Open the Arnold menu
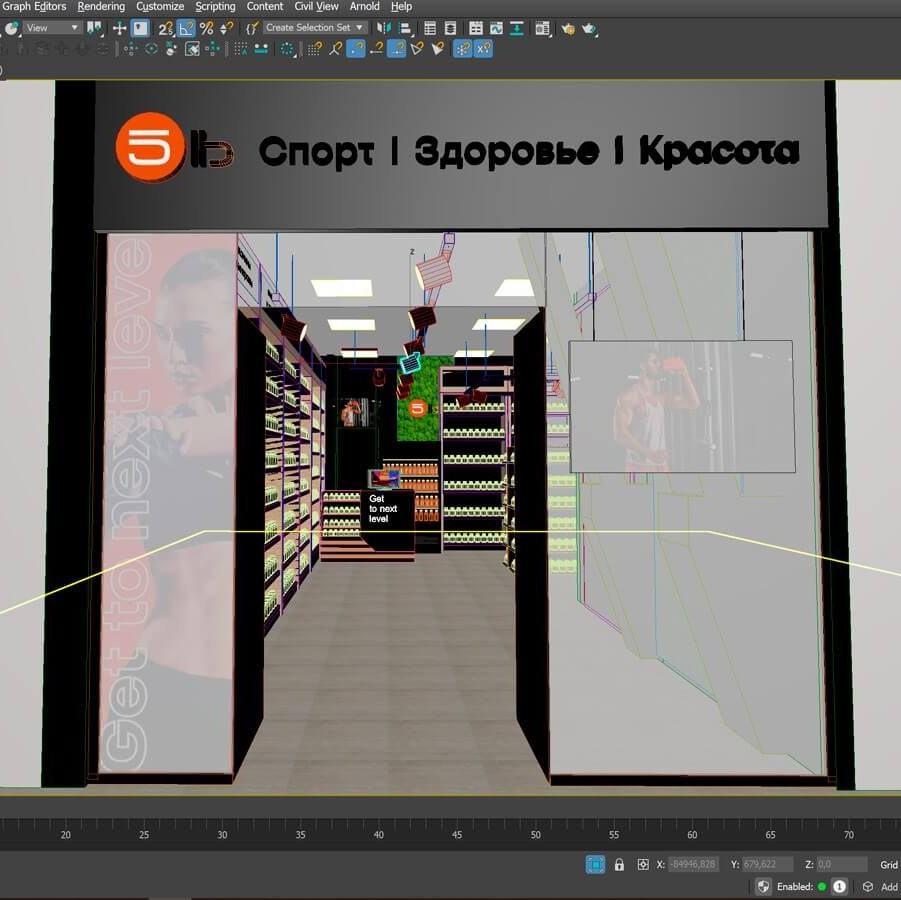The image size is (901, 900). point(364,6)
